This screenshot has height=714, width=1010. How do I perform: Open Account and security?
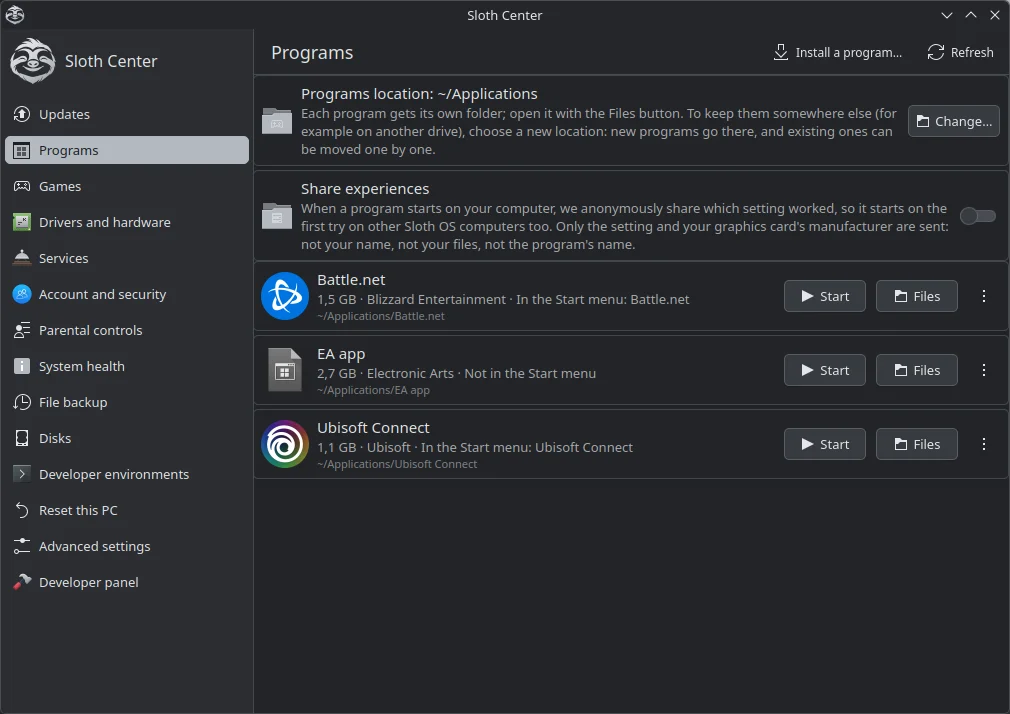pyautogui.click(x=127, y=294)
